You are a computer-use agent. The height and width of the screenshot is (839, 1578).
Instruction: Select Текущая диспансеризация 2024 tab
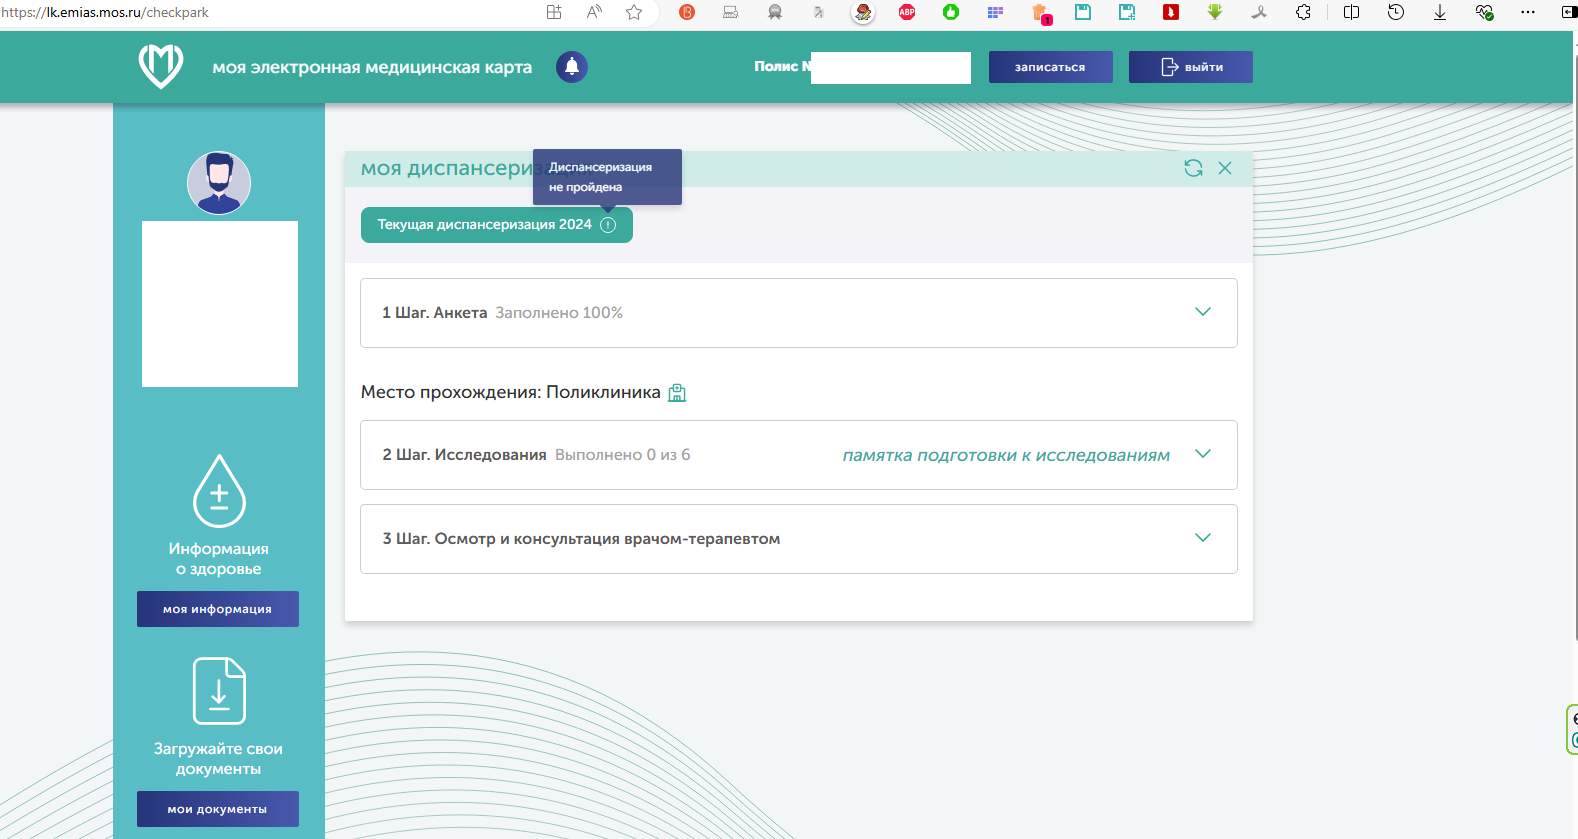click(x=485, y=225)
